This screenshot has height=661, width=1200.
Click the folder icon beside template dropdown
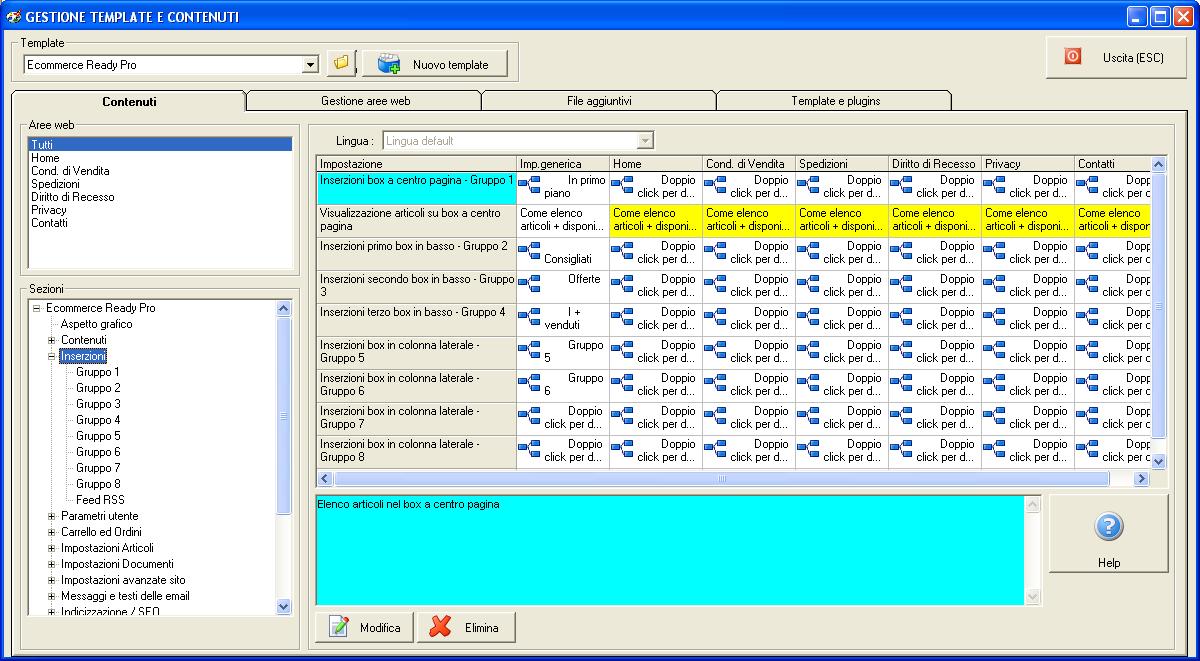(x=341, y=64)
